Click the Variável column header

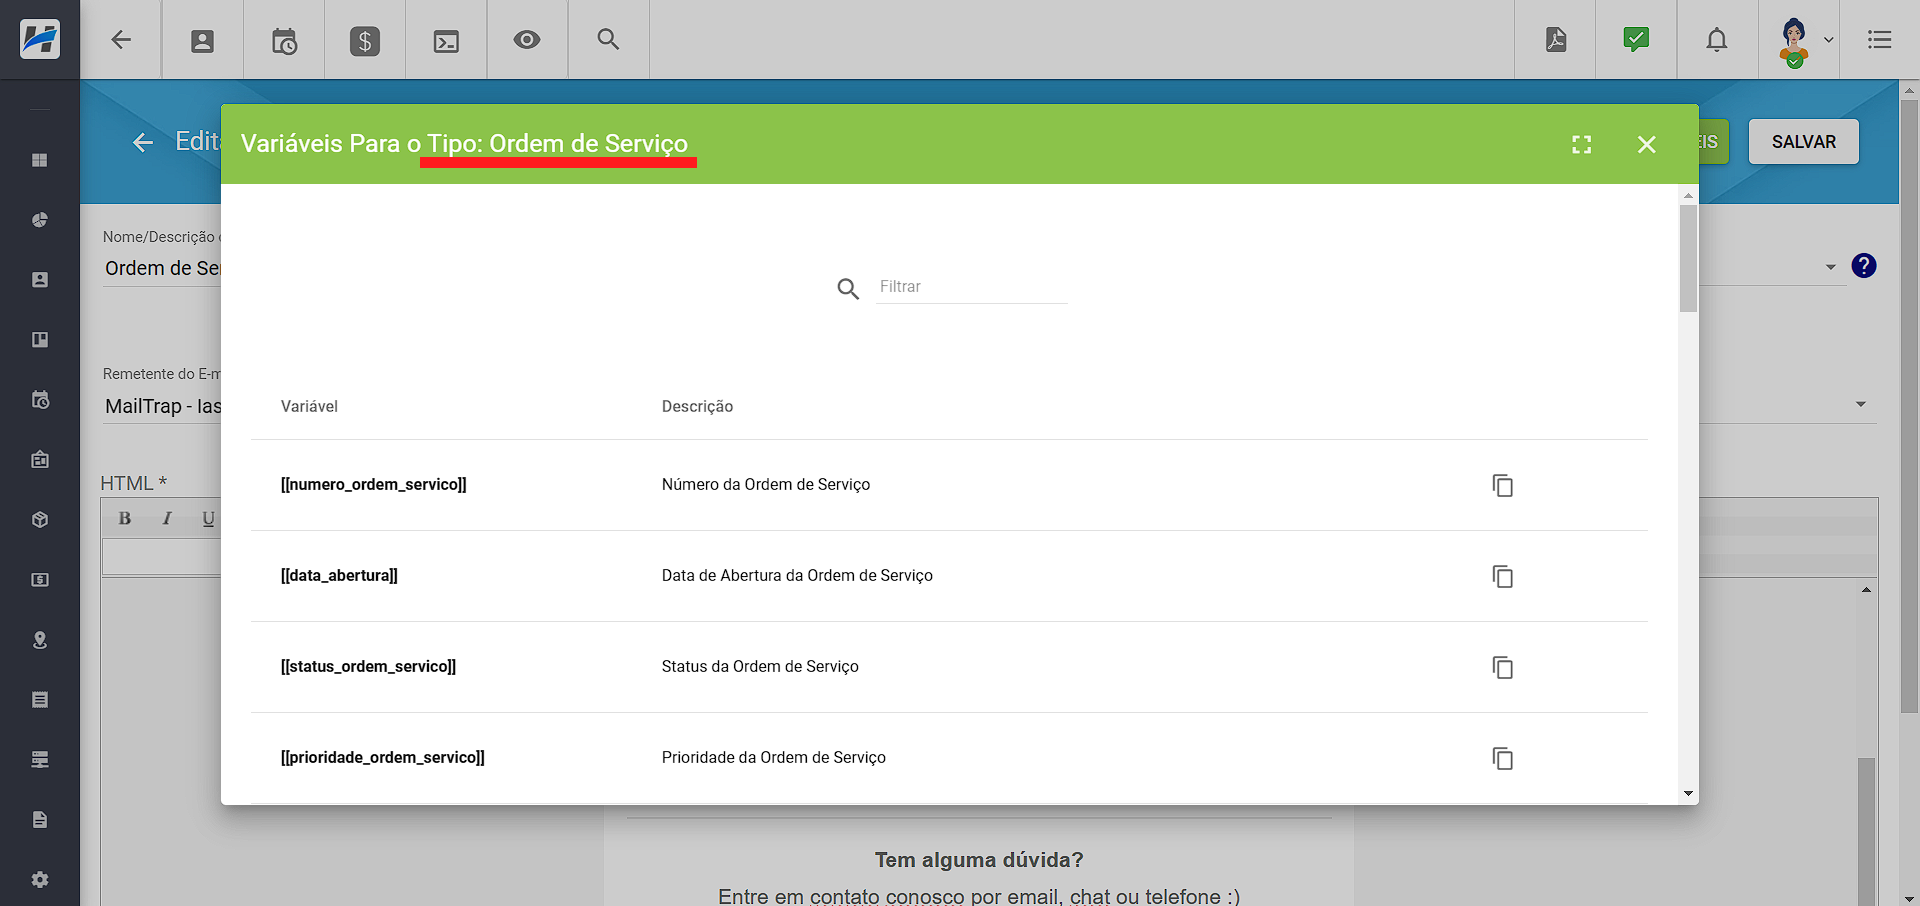(x=309, y=406)
